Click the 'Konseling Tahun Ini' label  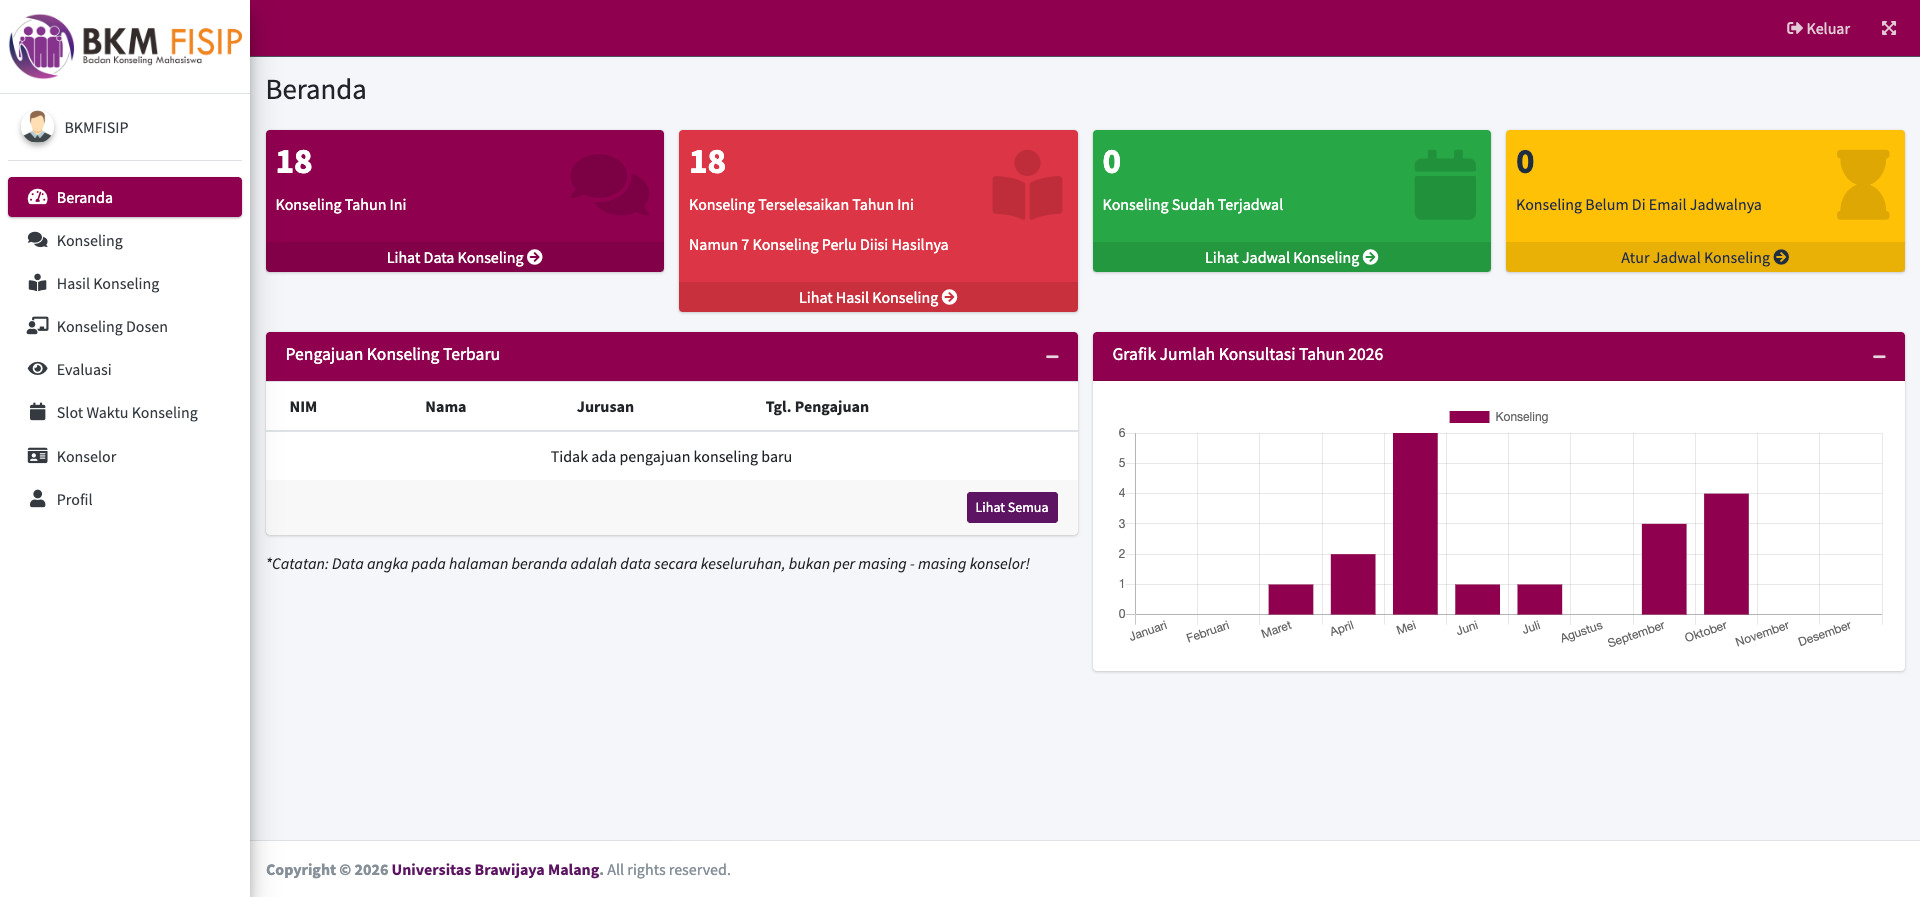(x=340, y=204)
